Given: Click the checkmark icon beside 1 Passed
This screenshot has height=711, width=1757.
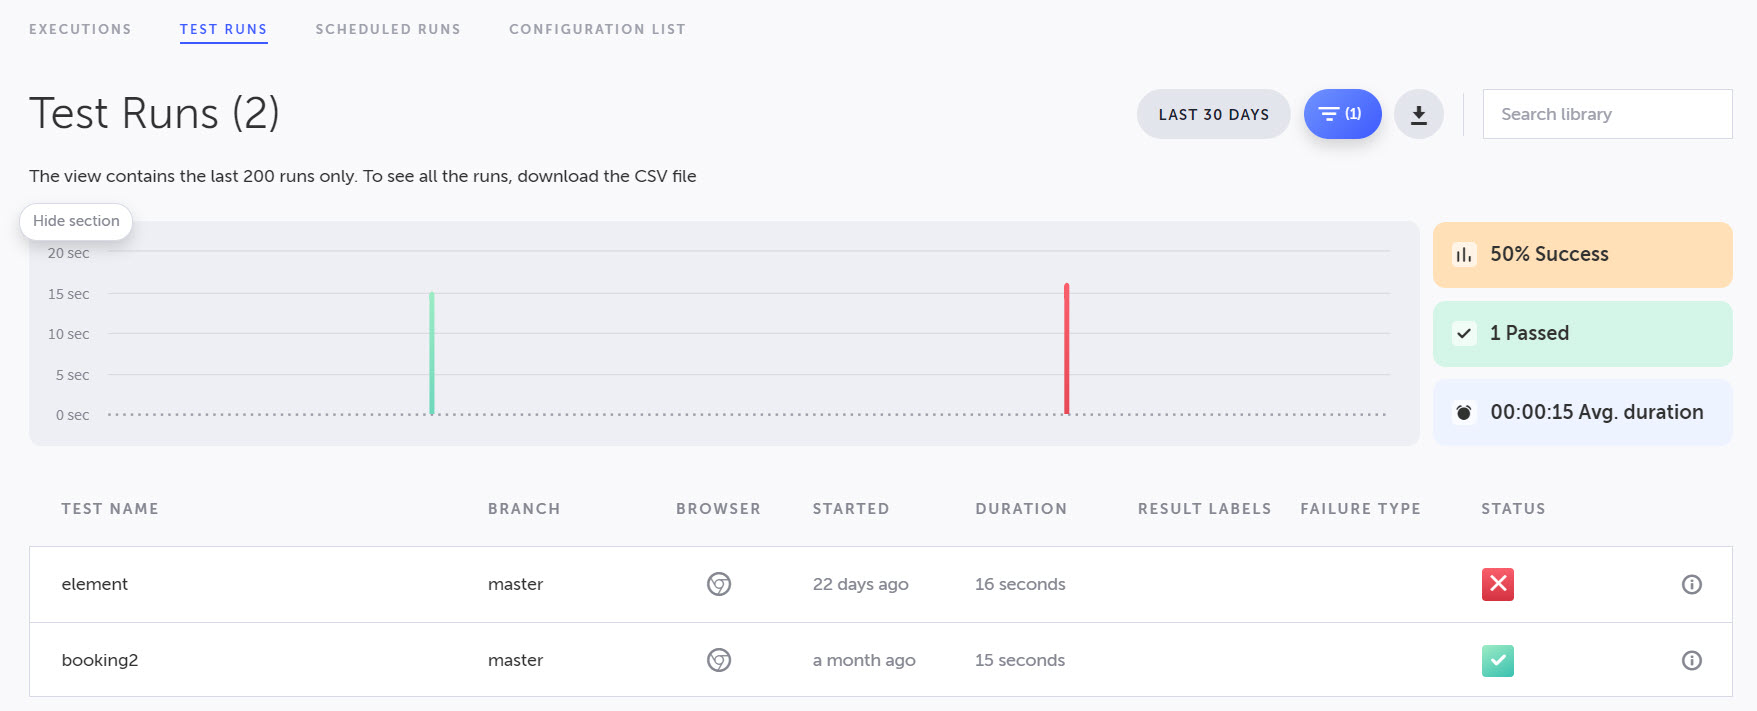Looking at the screenshot, I should (x=1464, y=334).
